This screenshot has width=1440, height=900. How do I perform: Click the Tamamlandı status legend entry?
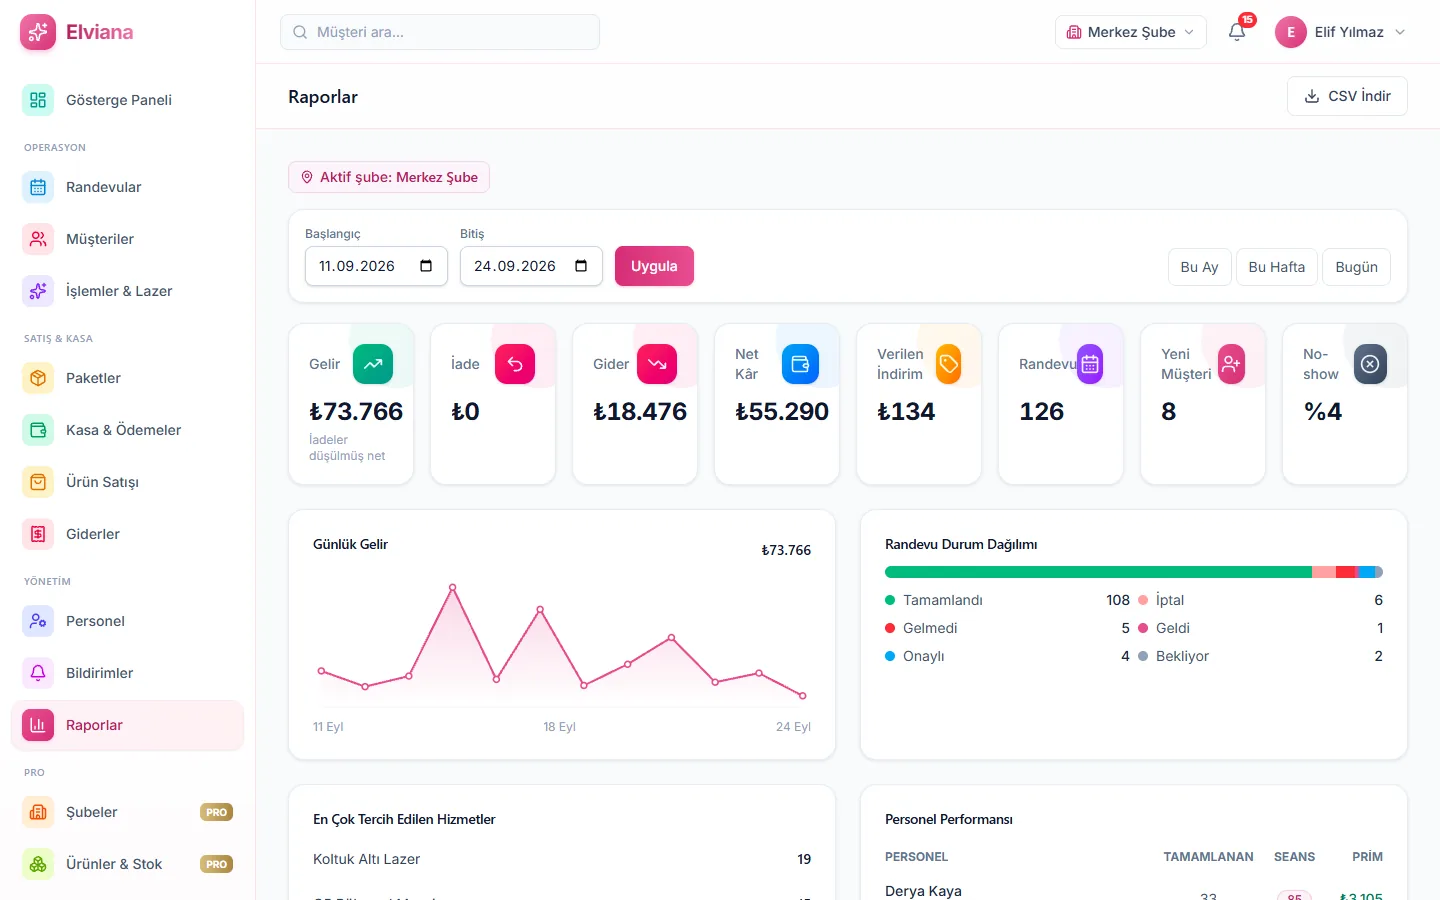(x=1007, y=600)
